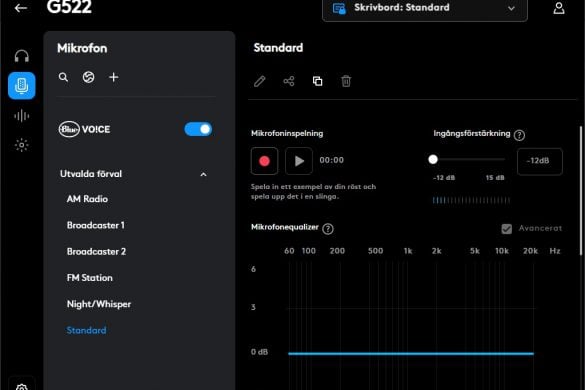Click the Mikrofon panel heading
585x390 pixels.
(82, 48)
